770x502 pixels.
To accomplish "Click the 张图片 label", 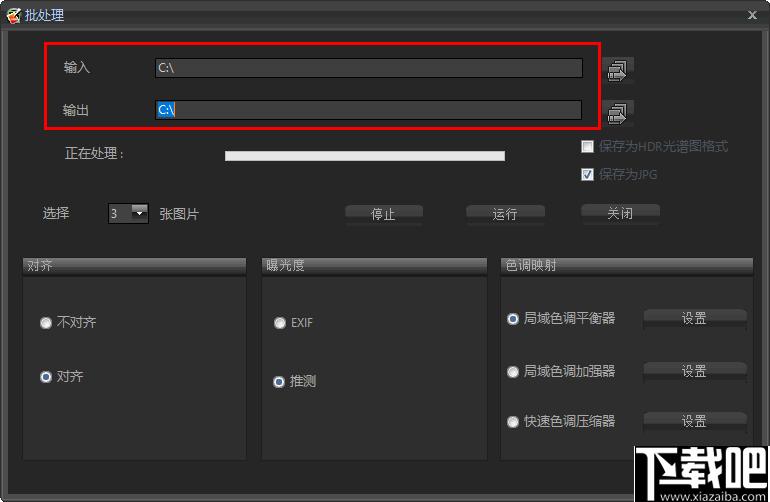I will (179, 214).
